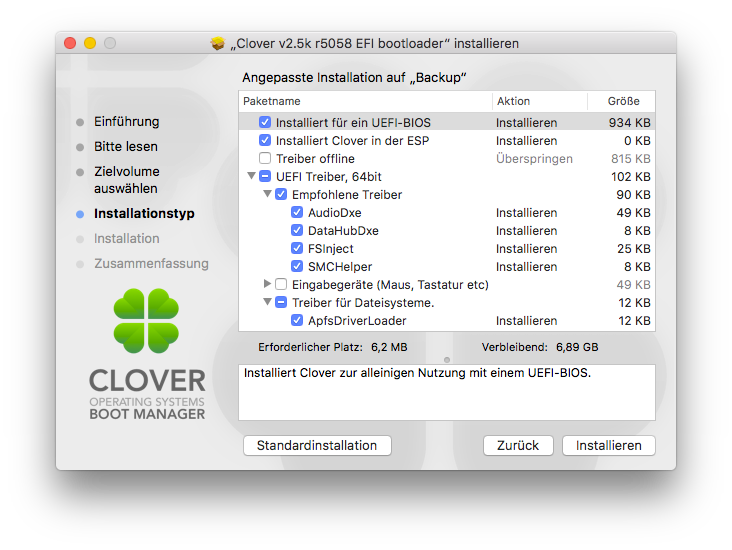Select the 'Zusammenfassung' step
Image resolution: width=732 pixels, height=550 pixels.
pos(151,263)
